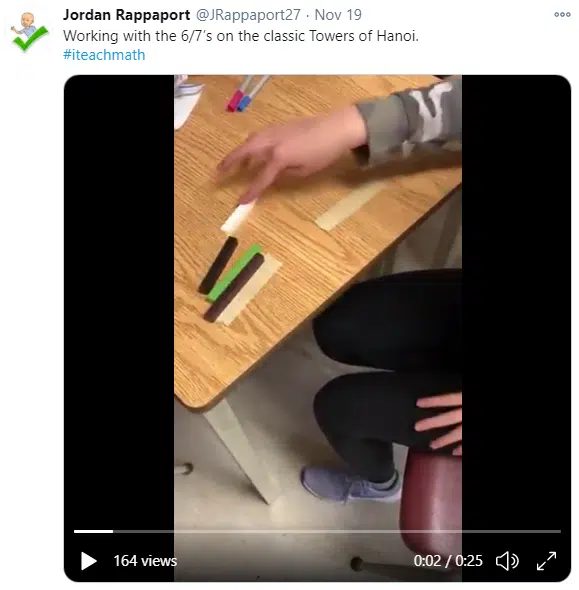579x590 pixels.
Task: Play the Towers of Hanoi video
Action: point(89,561)
